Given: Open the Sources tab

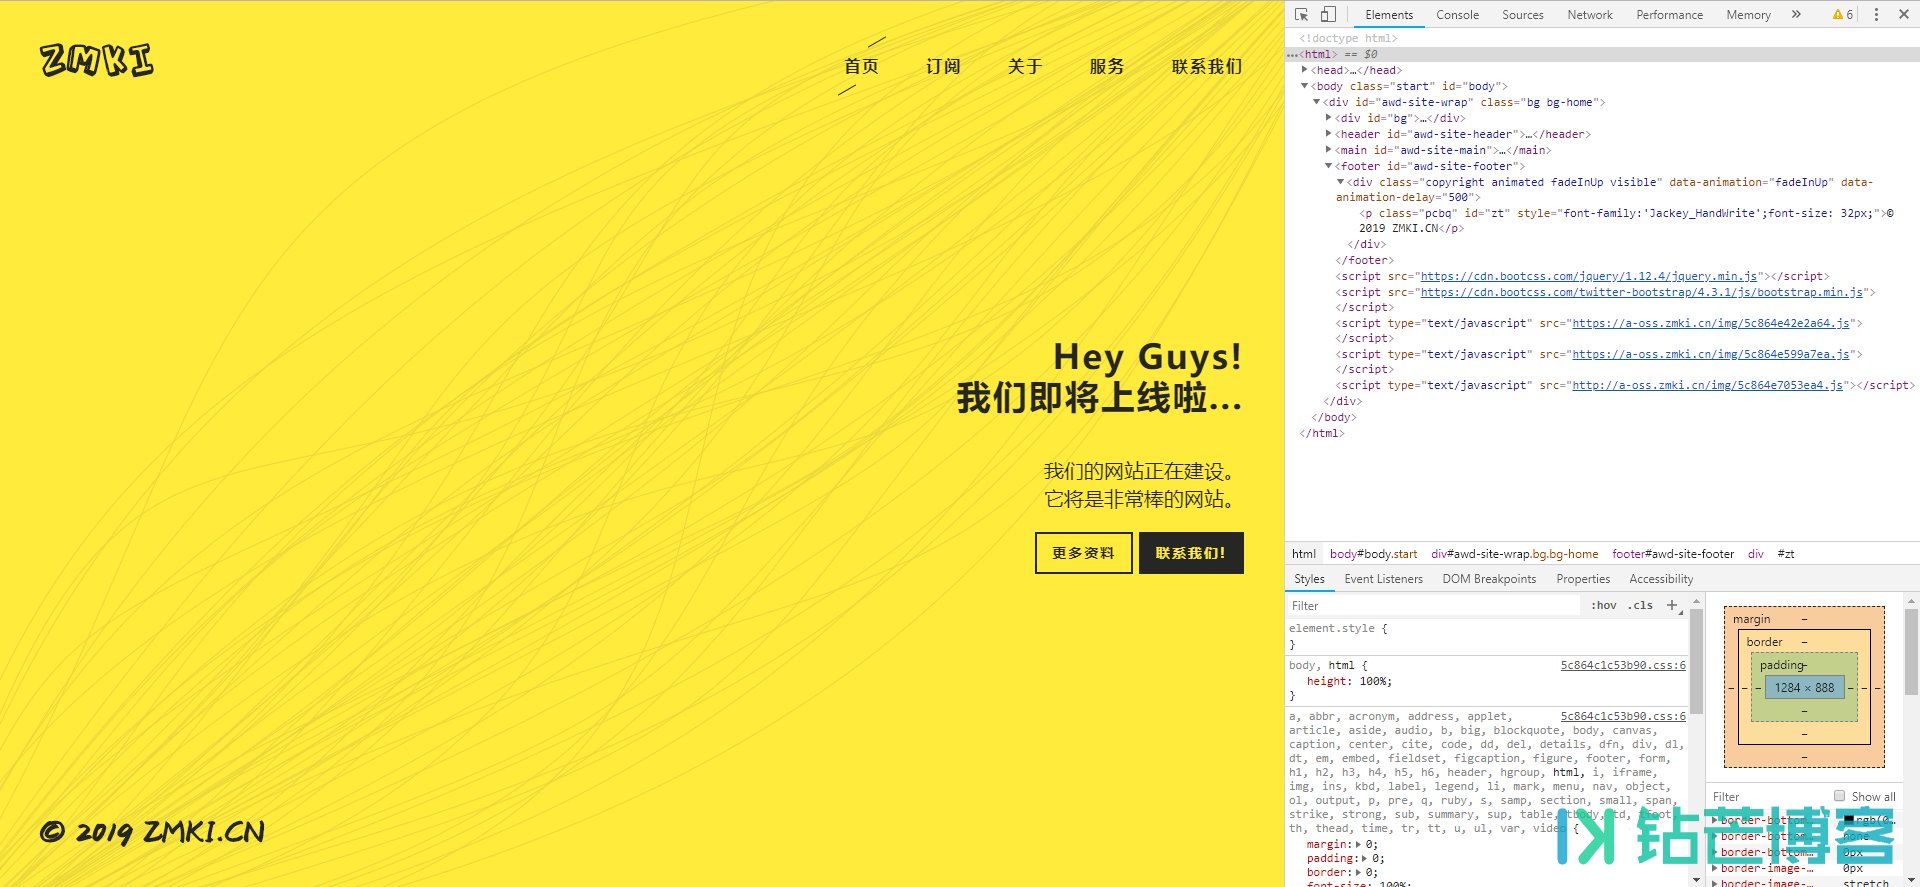Looking at the screenshot, I should (x=1522, y=14).
